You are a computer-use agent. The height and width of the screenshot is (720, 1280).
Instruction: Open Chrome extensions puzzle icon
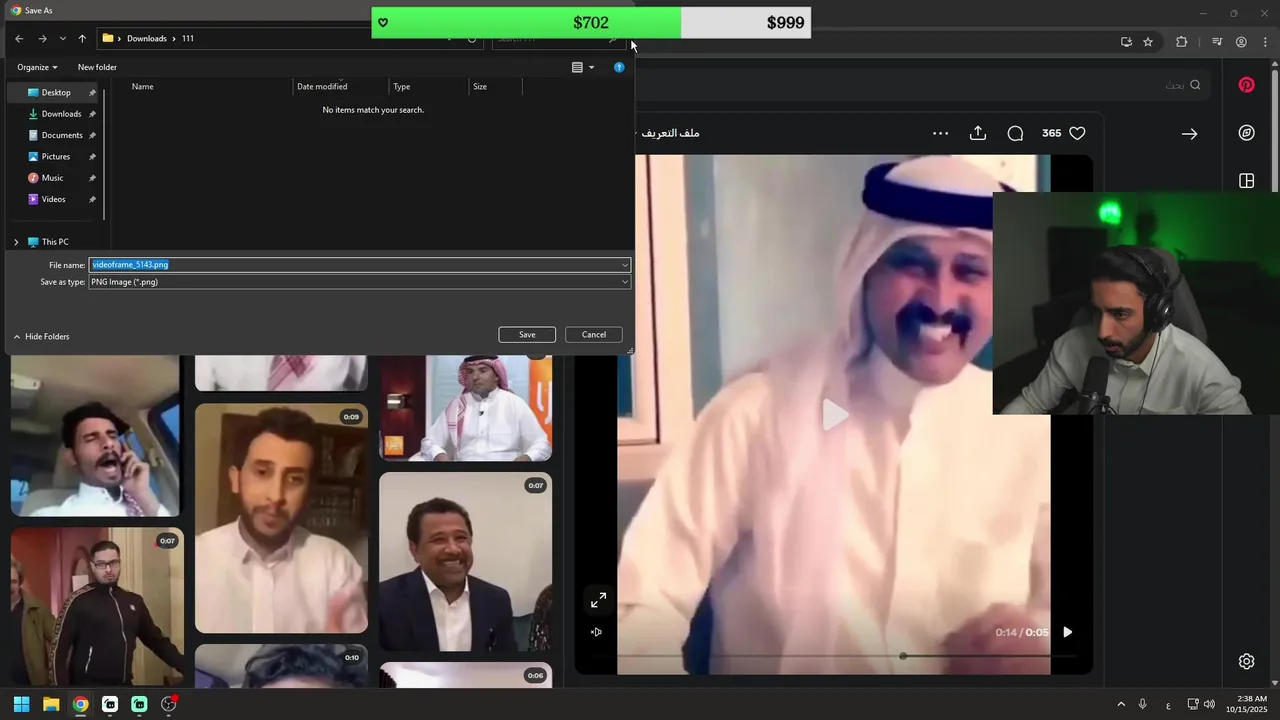(1181, 42)
